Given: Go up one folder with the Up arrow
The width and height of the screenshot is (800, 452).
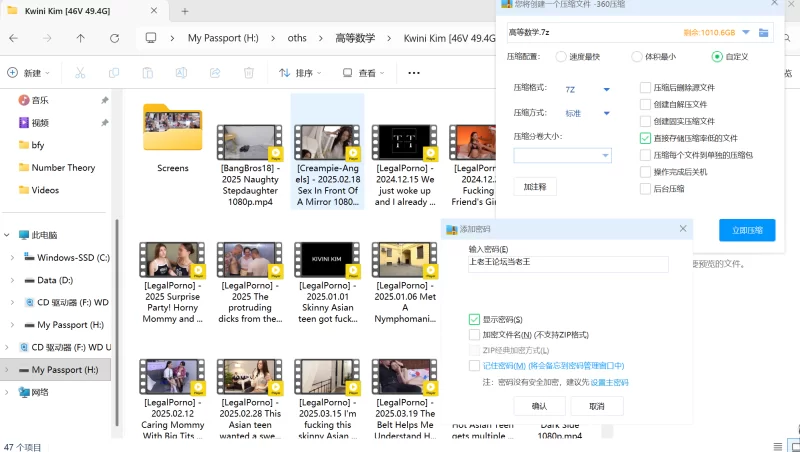Looking at the screenshot, I should [x=81, y=38].
